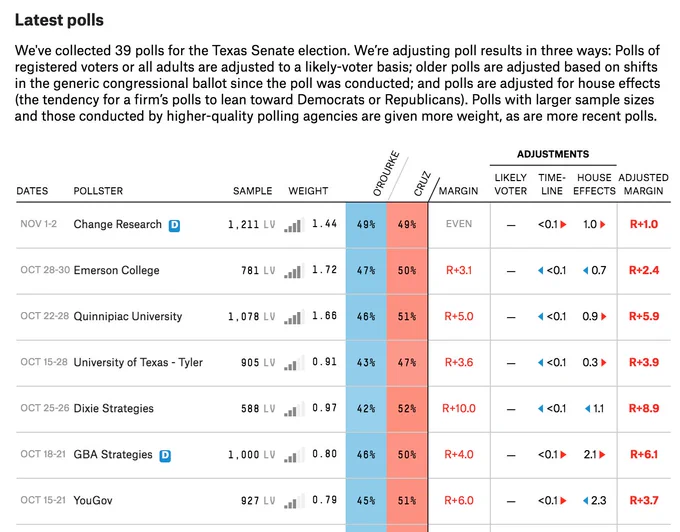Click weight bars icon in Dixie Strategies row
This screenshot has width=680, height=532.
[294, 409]
